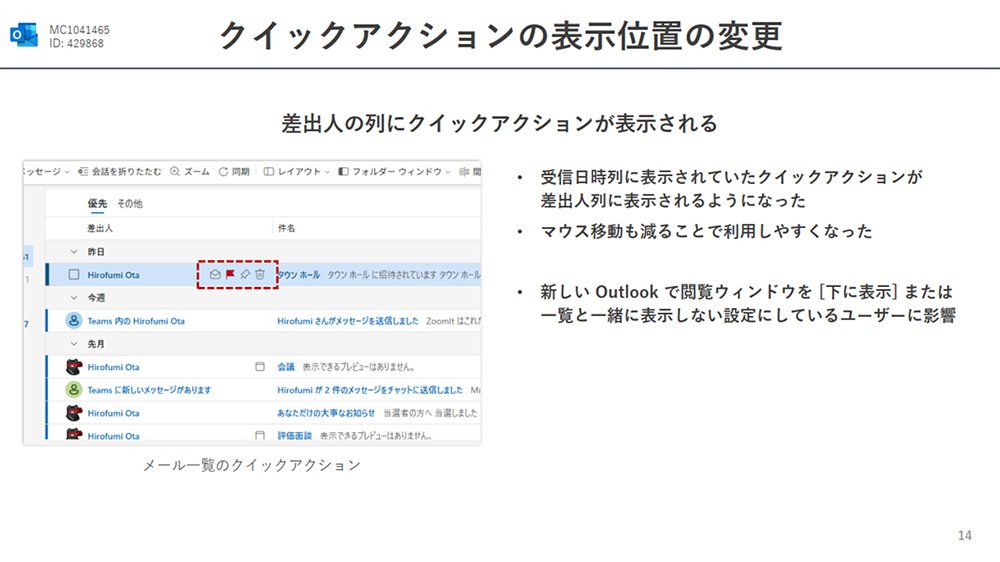Click the calendar icon next to 会議

[x=260, y=367]
